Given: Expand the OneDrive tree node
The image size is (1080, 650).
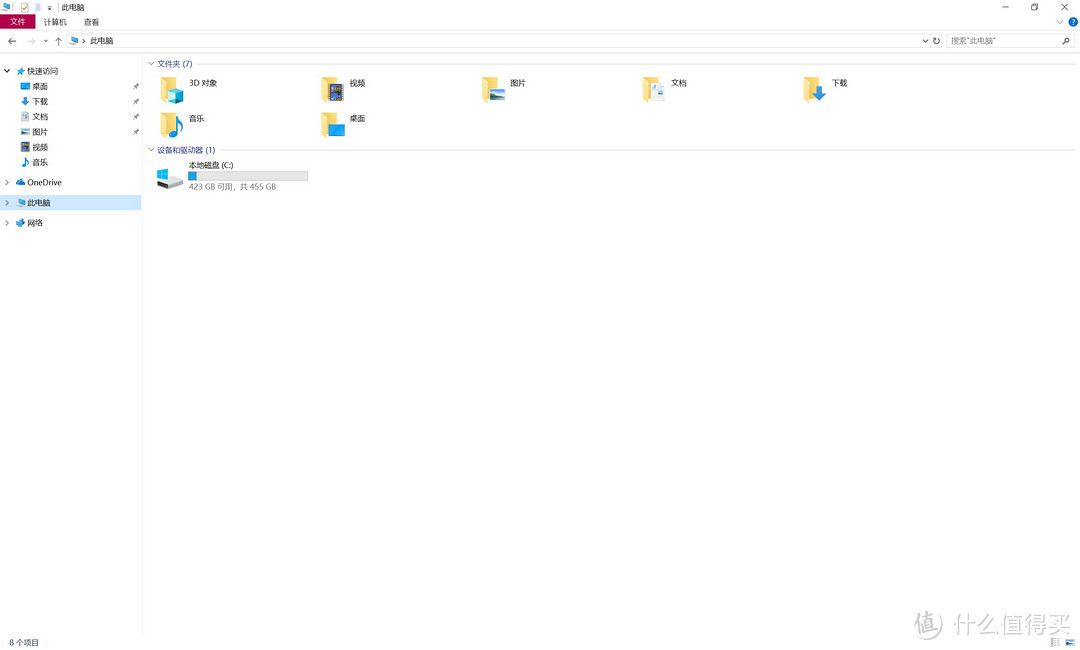Looking at the screenshot, I should pos(7,182).
